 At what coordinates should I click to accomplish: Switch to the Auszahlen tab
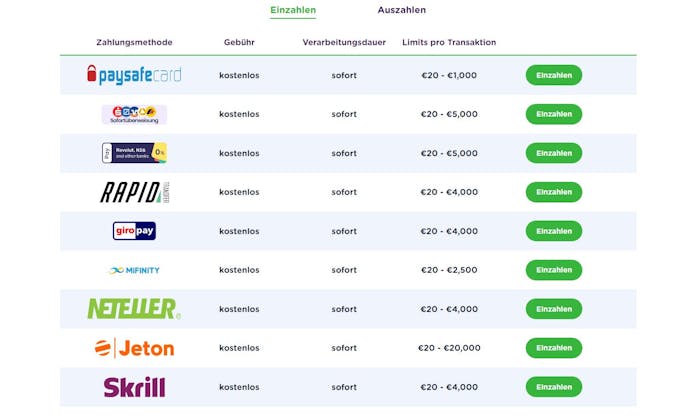click(402, 10)
